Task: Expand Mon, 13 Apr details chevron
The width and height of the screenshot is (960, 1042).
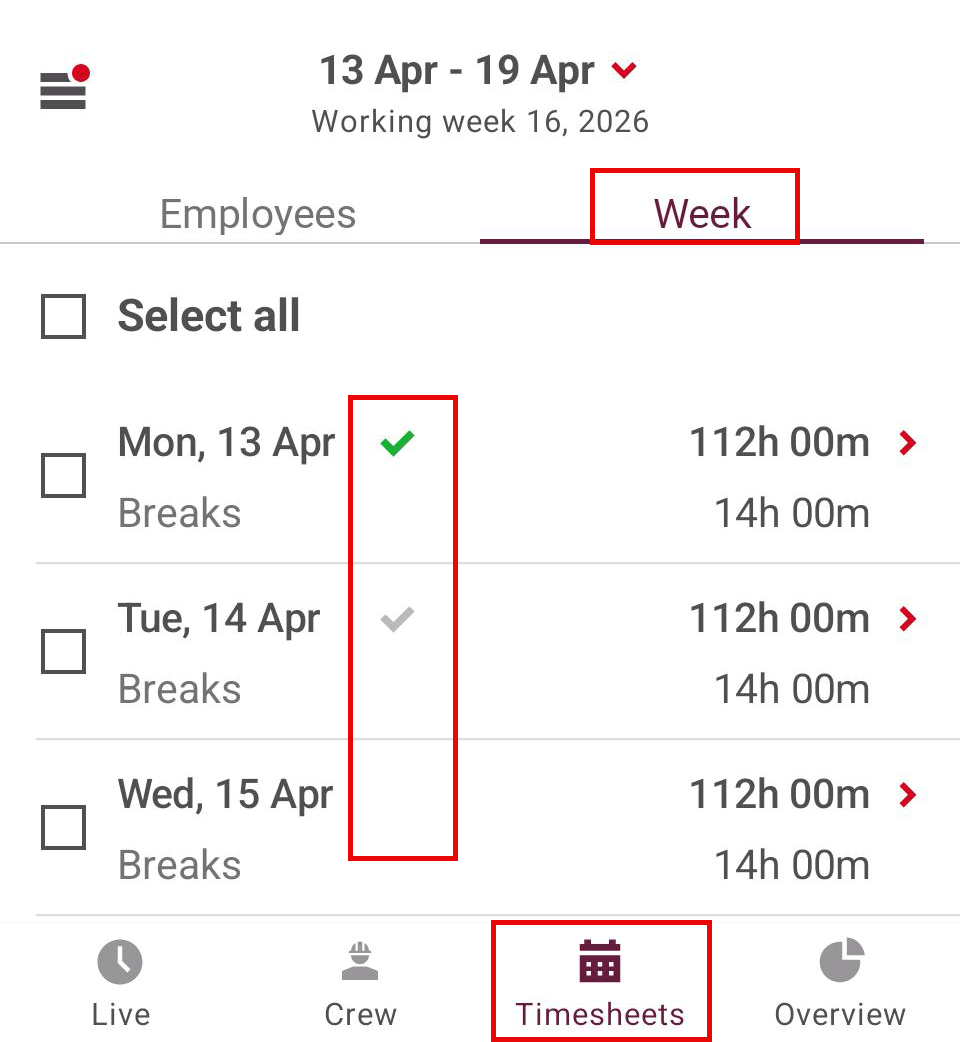Action: (x=907, y=443)
